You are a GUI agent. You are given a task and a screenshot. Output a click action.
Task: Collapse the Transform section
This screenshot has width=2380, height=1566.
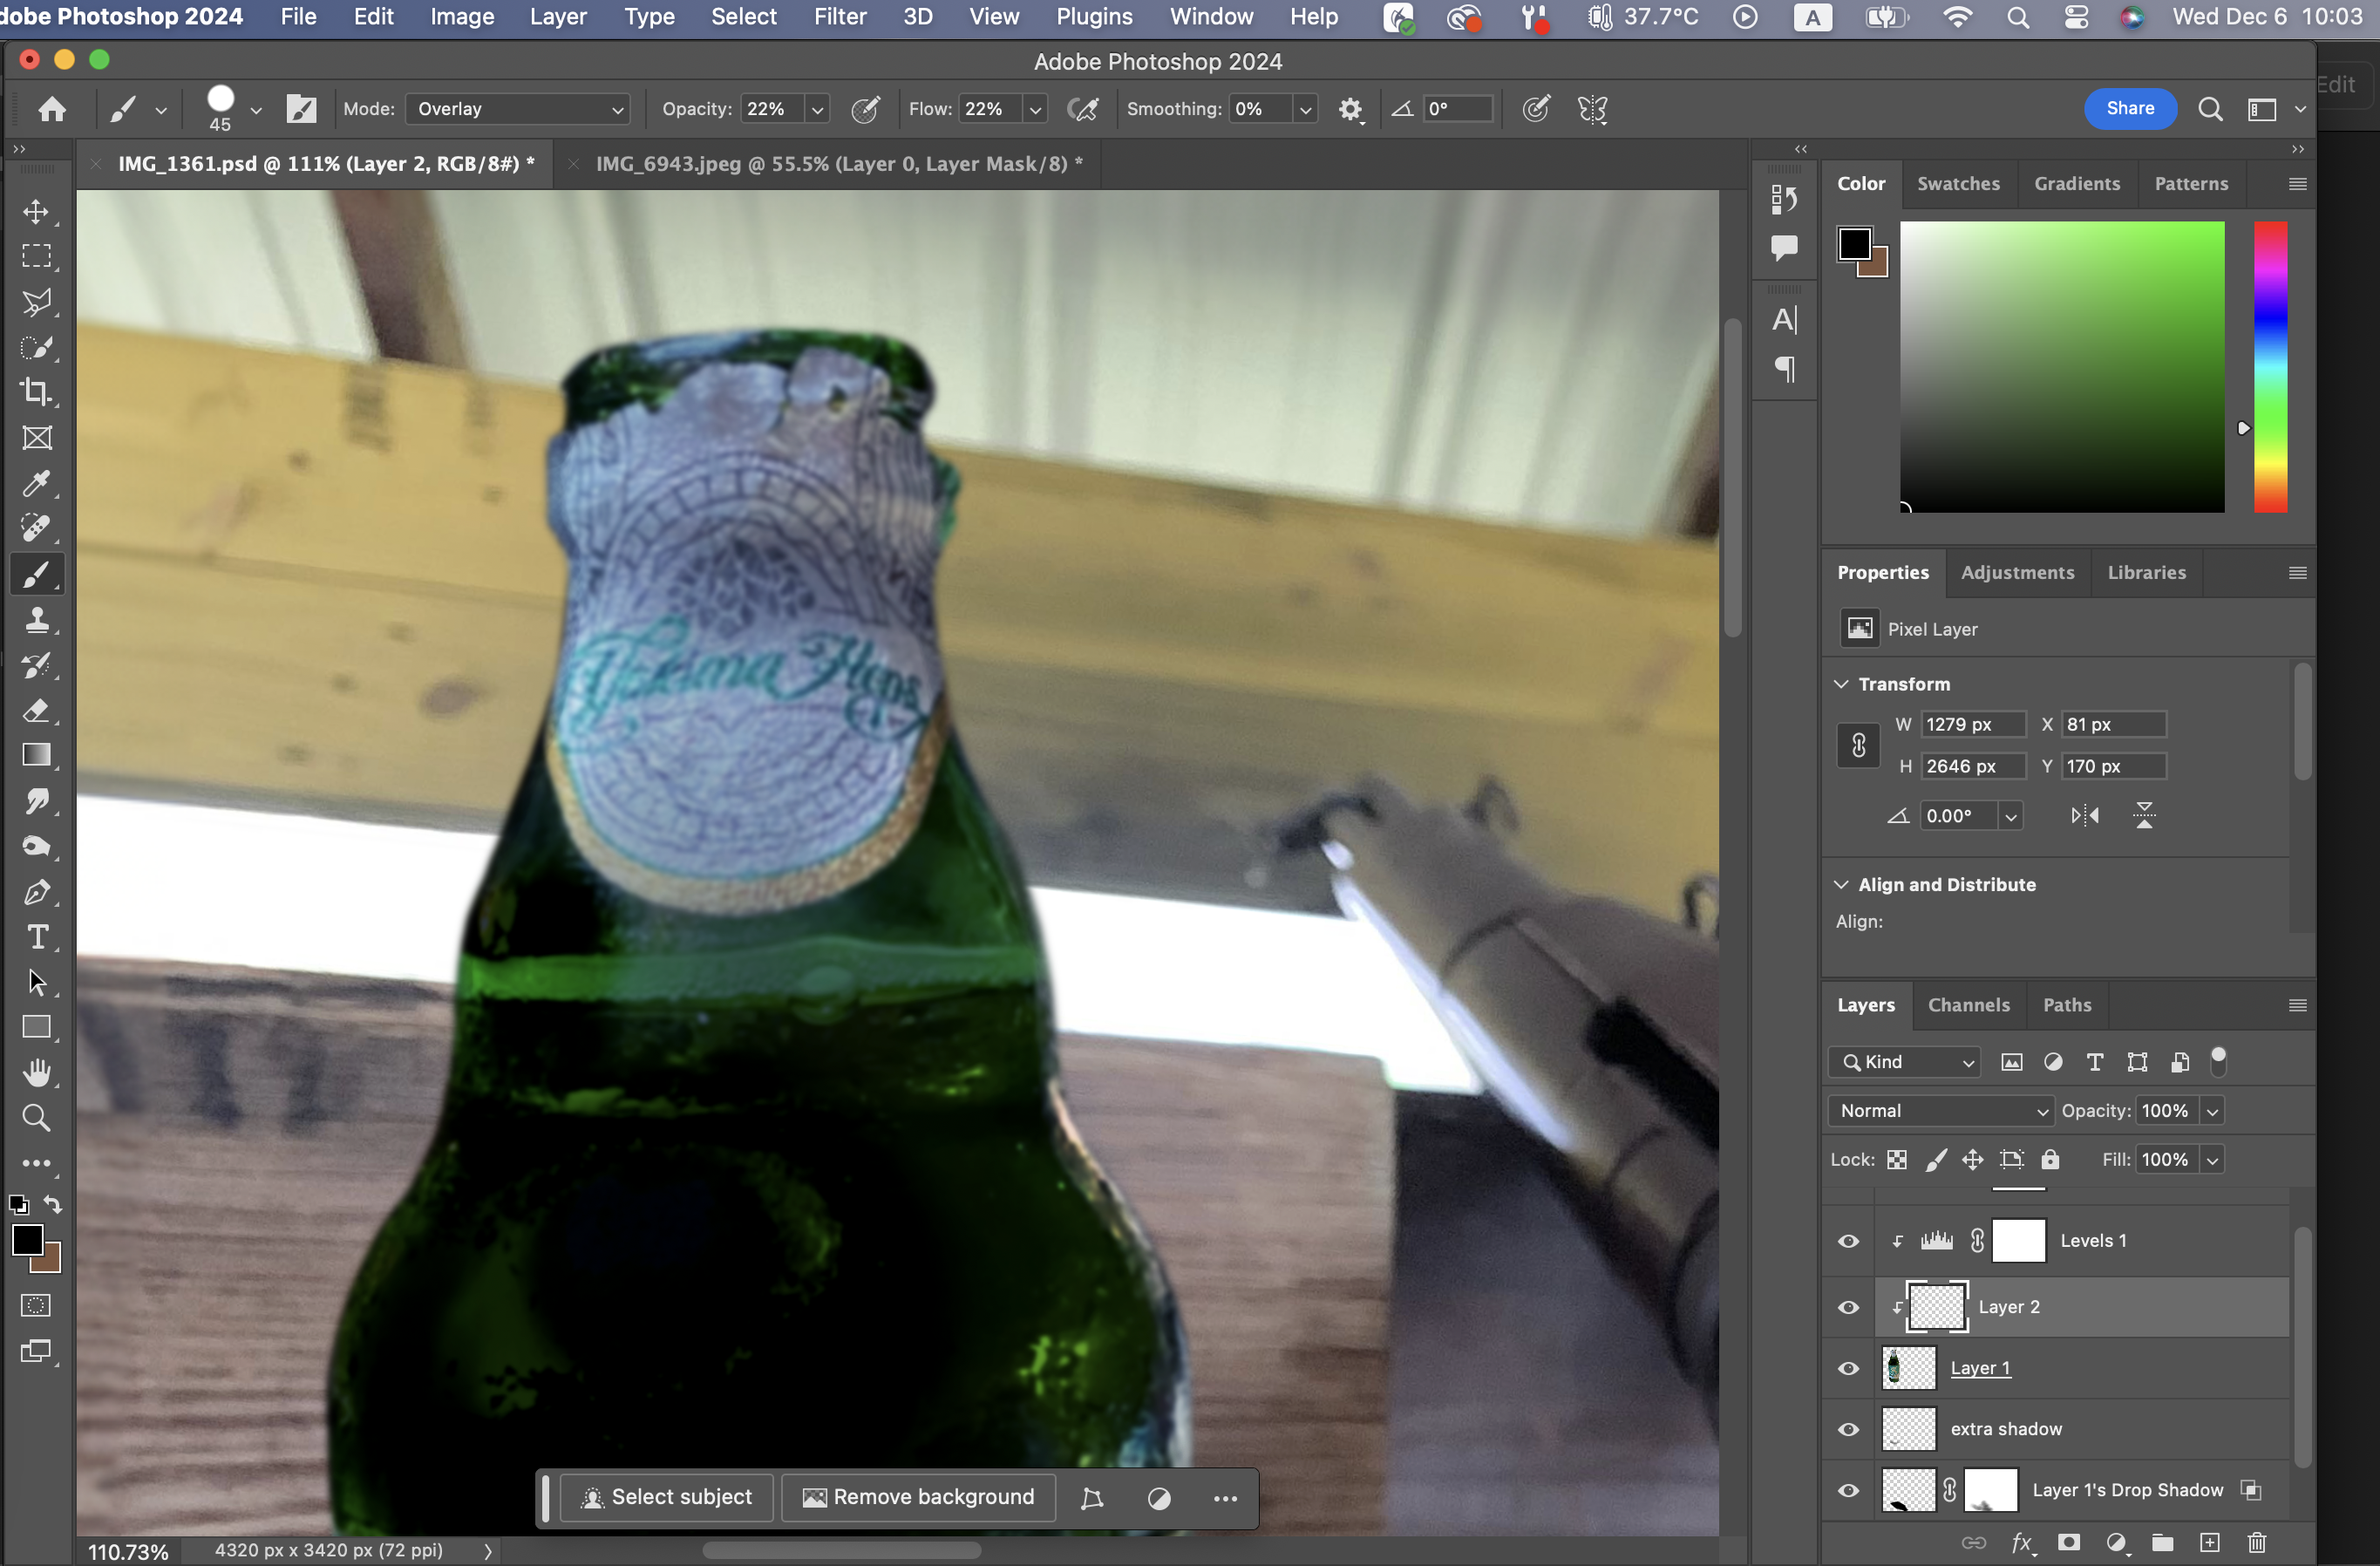click(x=1841, y=684)
